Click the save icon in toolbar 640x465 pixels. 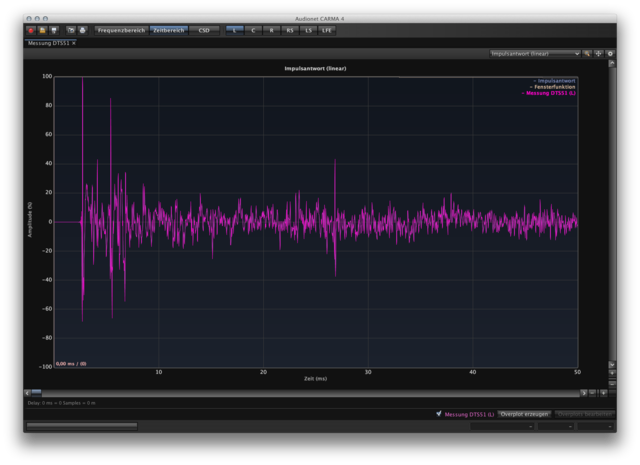click(53, 30)
